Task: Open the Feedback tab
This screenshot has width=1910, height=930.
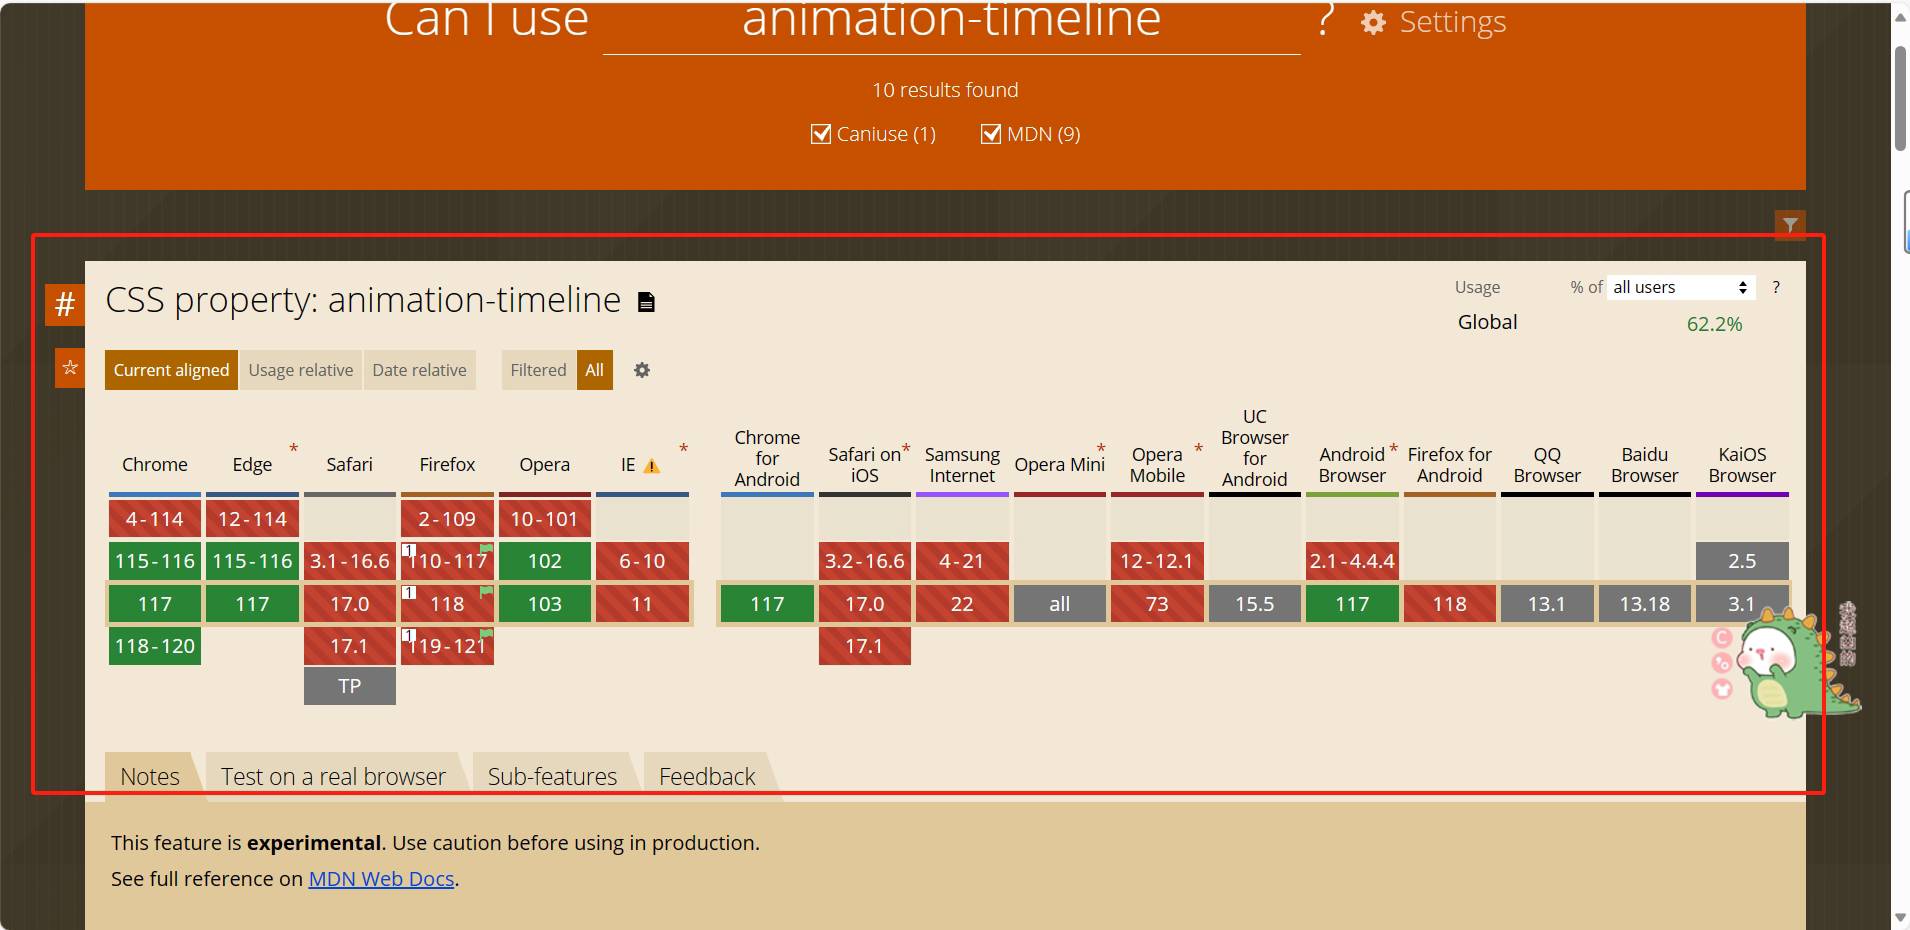Action: [707, 776]
